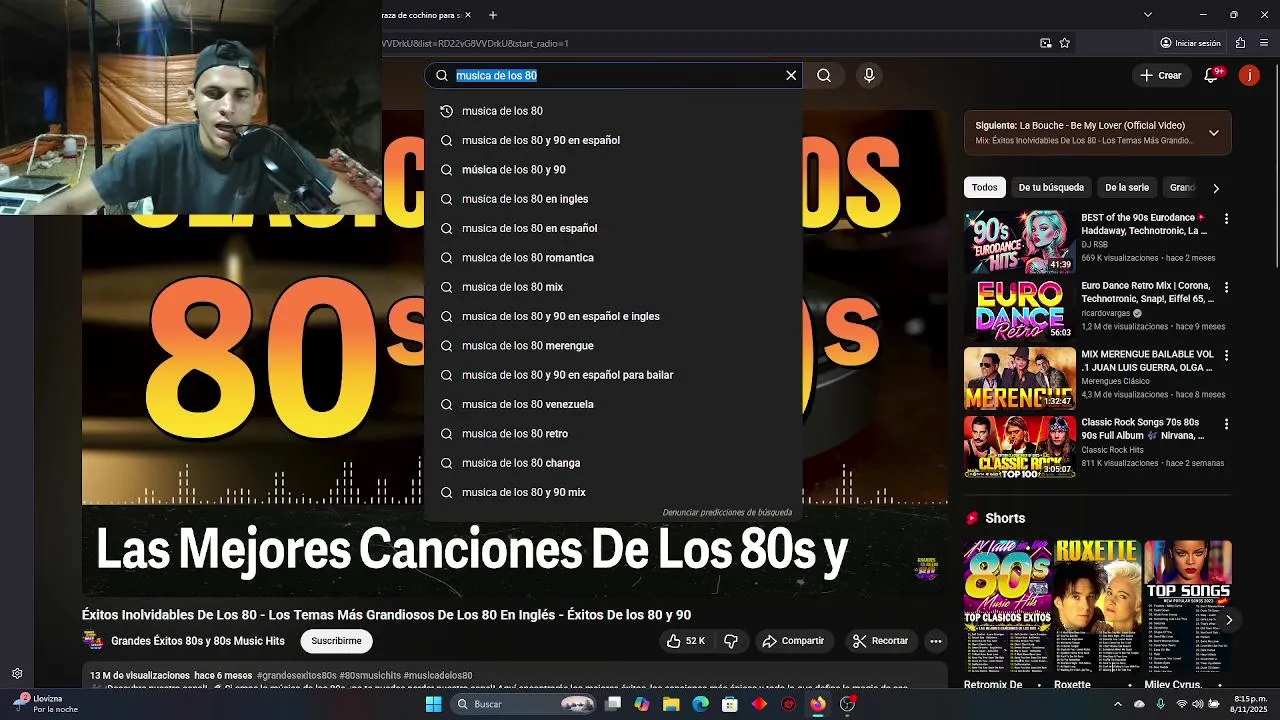Select the 'Todos' filter chip
This screenshot has height=720, width=1280.
click(x=984, y=187)
